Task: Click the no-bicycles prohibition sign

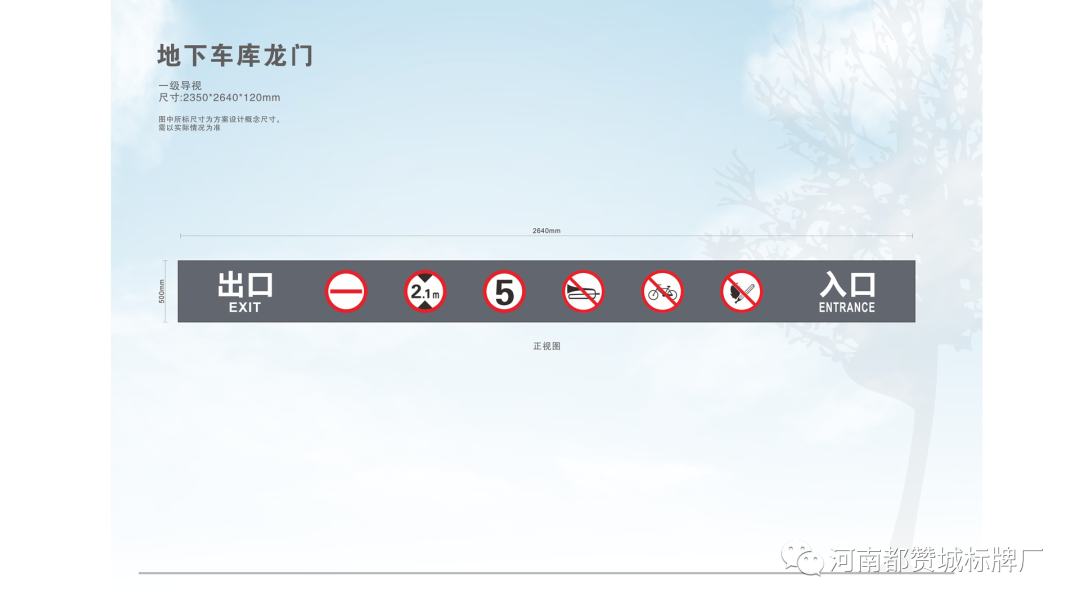Action: point(662,292)
